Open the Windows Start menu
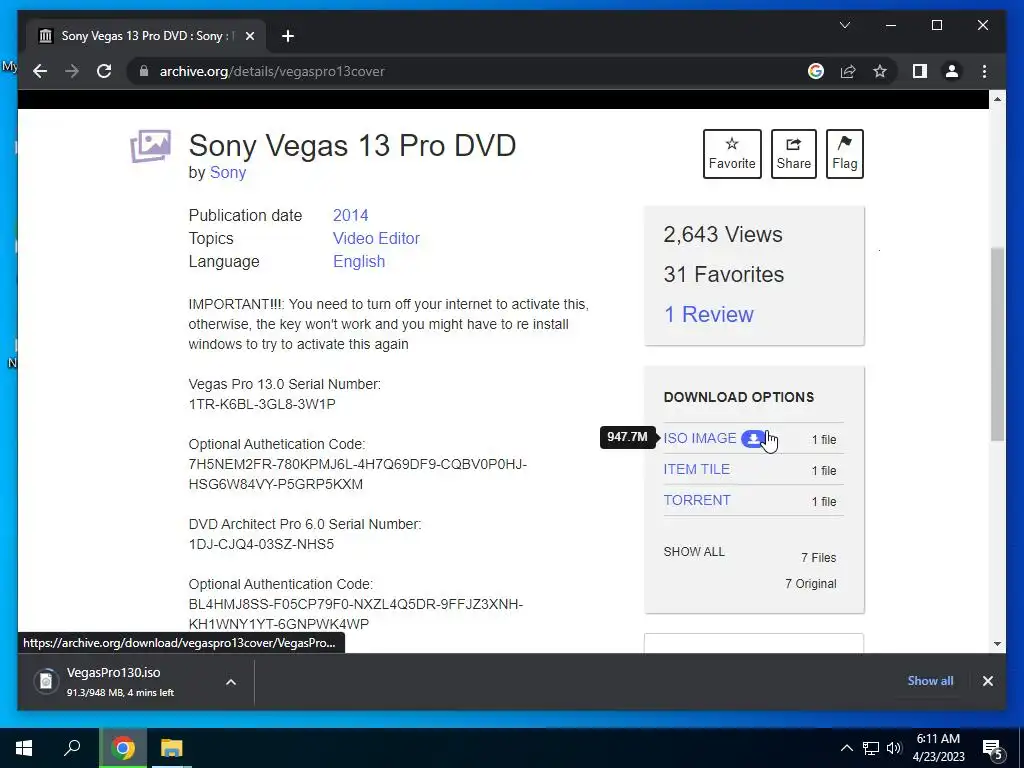 click(24, 748)
